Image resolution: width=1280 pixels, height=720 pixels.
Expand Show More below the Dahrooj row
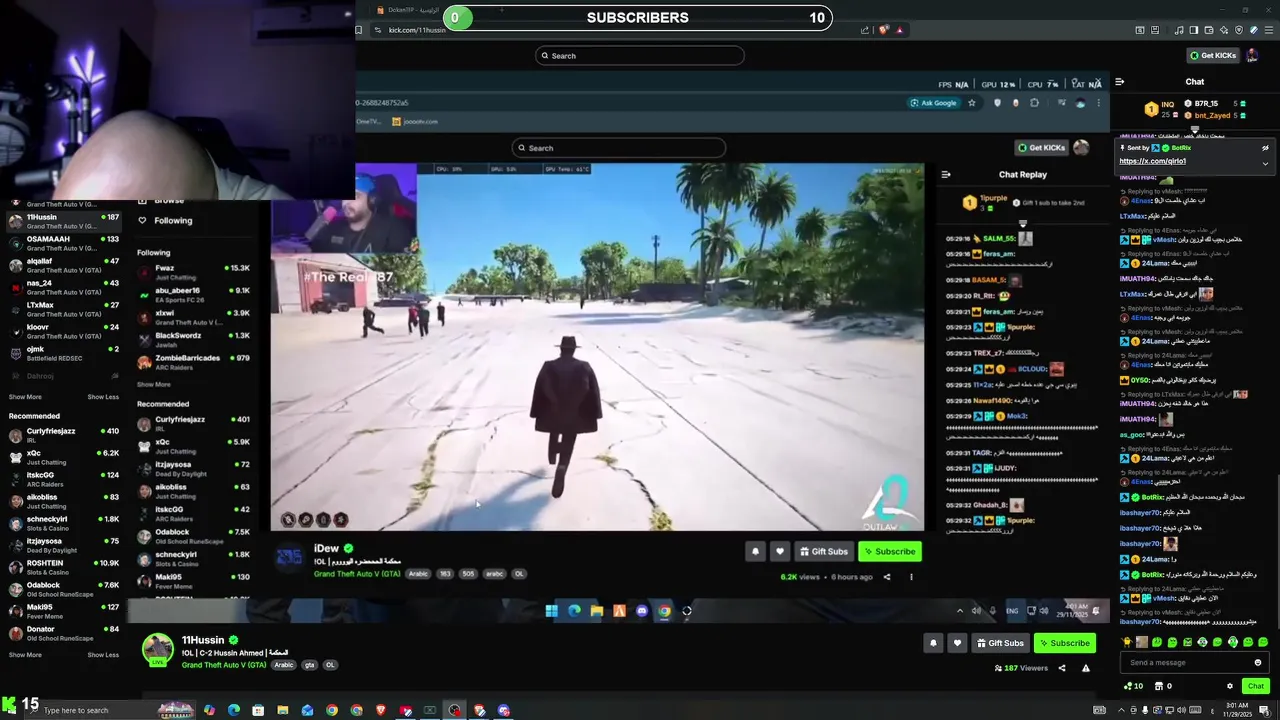click(x=25, y=397)
